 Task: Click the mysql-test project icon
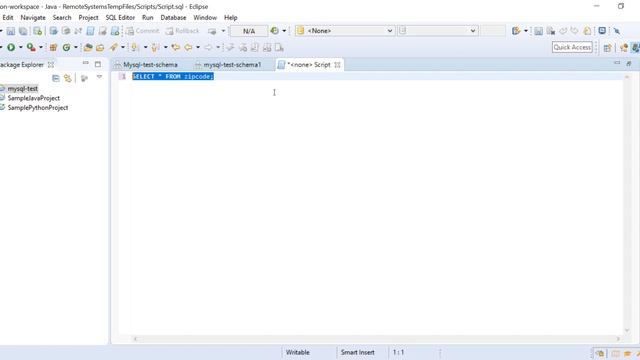pos(2,88)
